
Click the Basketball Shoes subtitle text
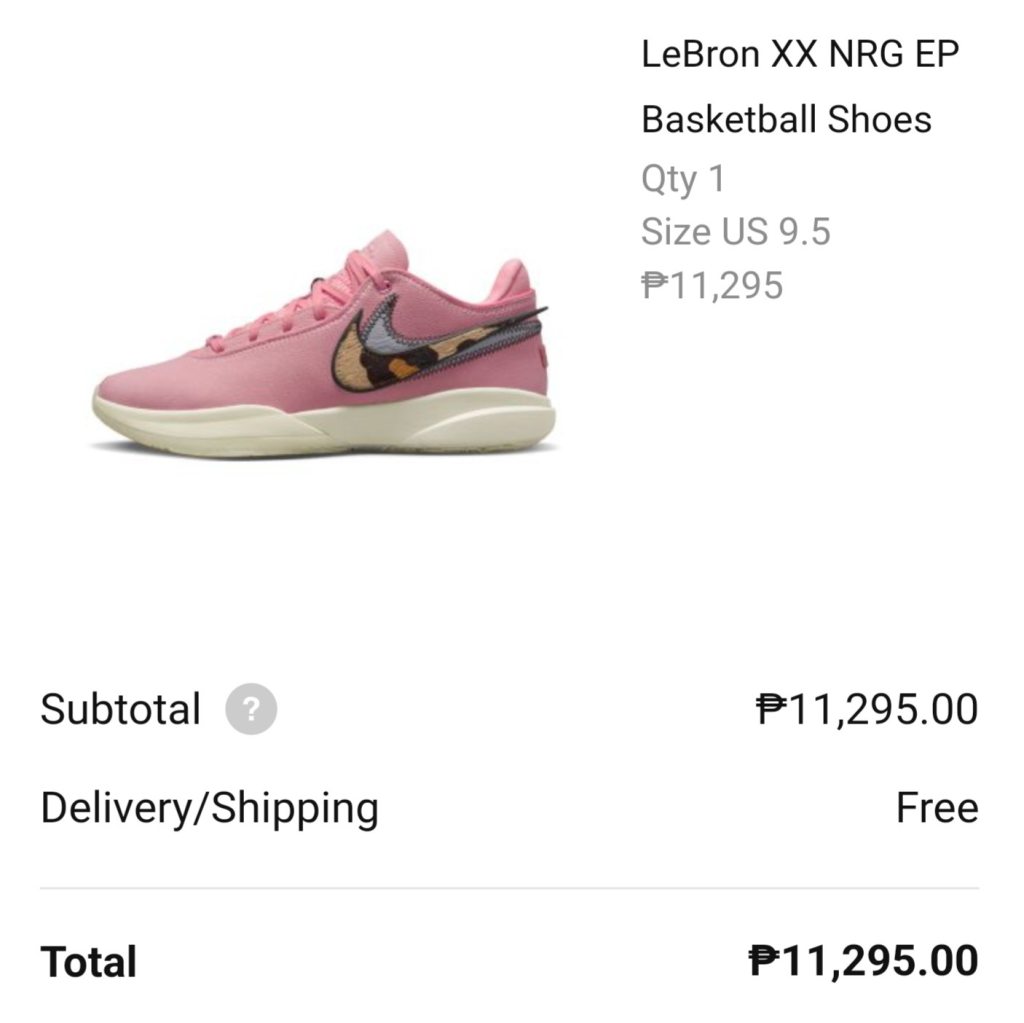coord(786,120)
